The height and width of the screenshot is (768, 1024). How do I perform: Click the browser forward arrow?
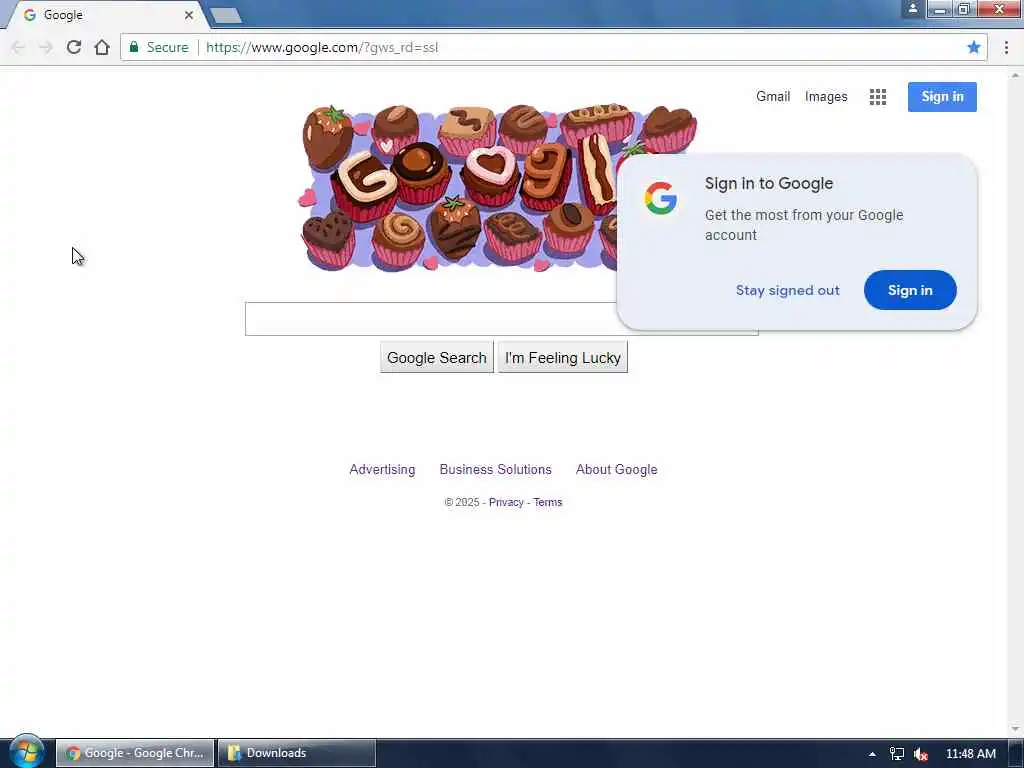click(46, 47)
